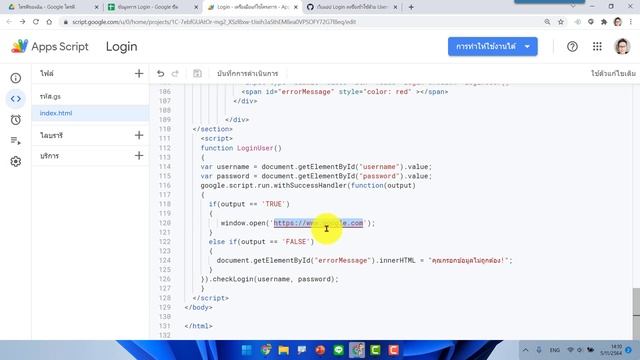Add a new file with plus icon
Viewport: 640px width, 360px height.
pos(139,73)
